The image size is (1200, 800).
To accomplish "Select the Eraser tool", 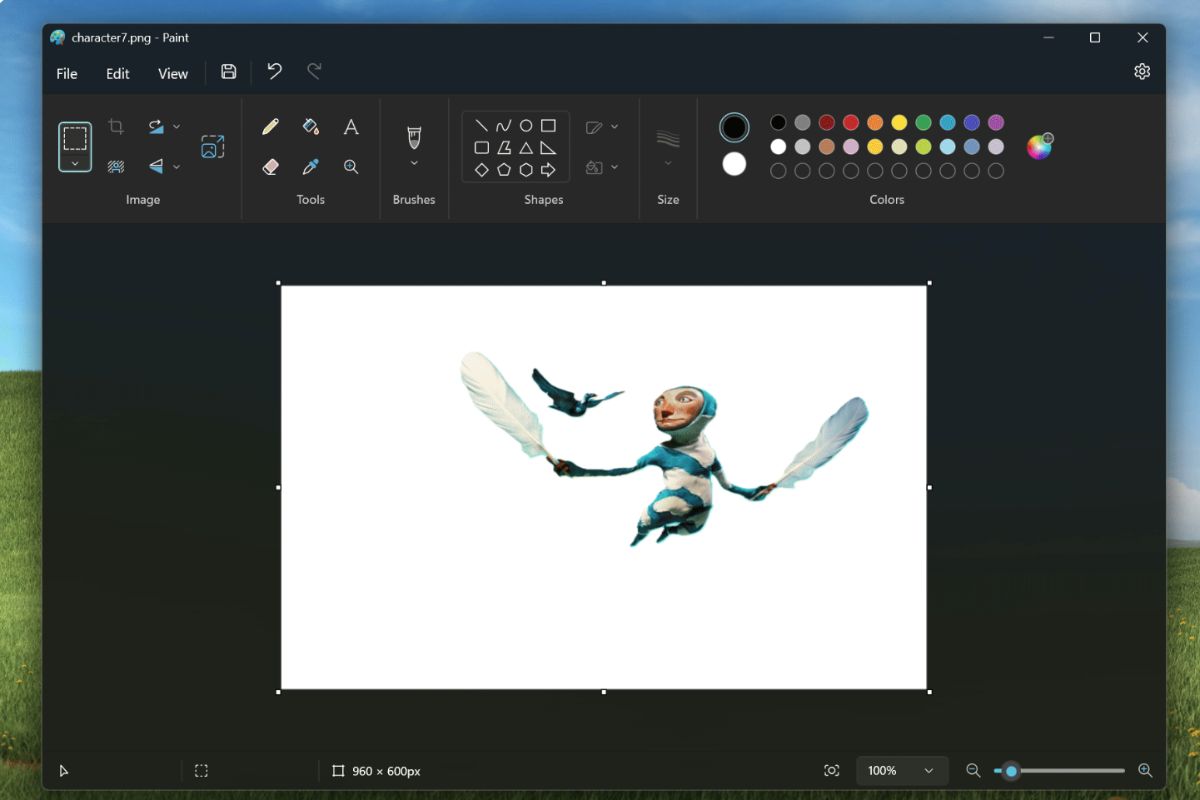I will (x=270, y=167).
